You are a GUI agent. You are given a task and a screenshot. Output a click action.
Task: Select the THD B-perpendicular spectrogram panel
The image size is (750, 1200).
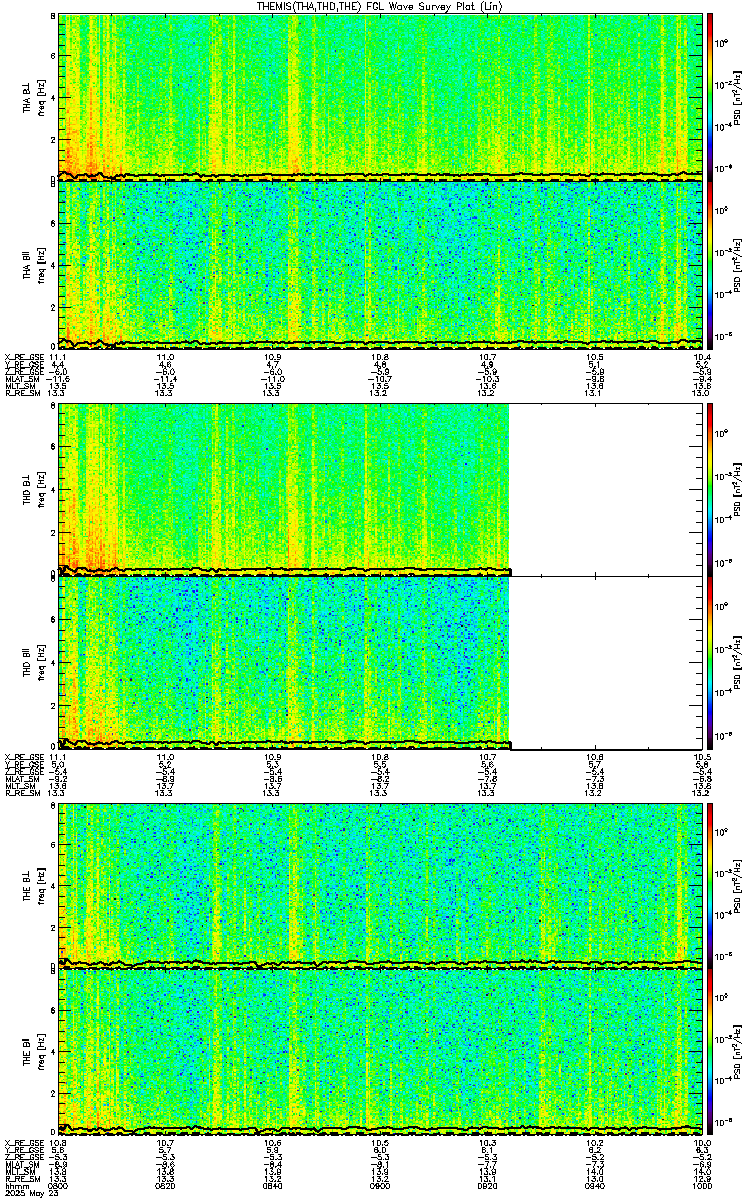[381, 489]
